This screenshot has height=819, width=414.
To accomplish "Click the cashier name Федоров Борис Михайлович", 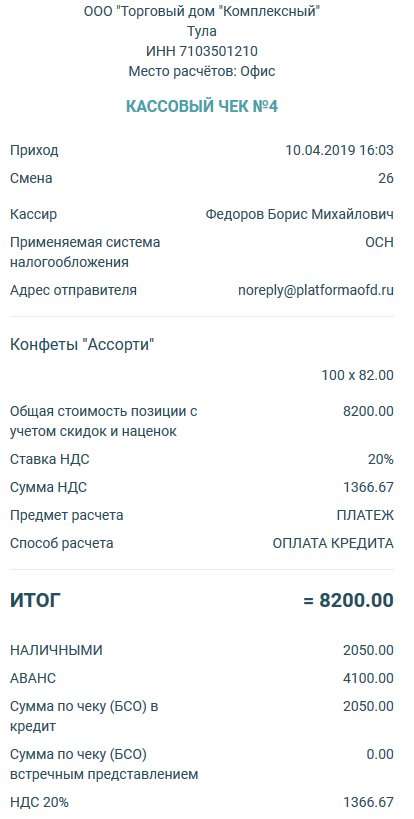I will pos(300,215).
